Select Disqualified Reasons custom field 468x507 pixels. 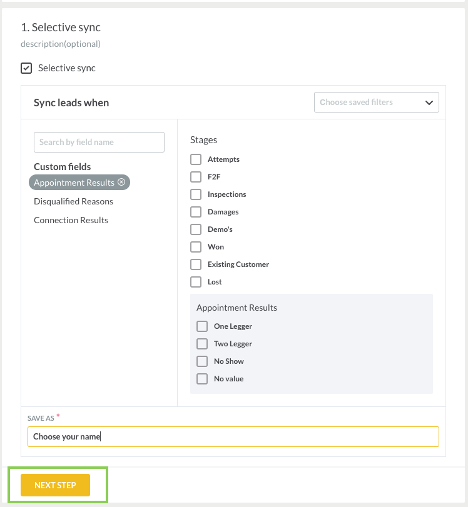pyautogui.click(x=73, y=201)
